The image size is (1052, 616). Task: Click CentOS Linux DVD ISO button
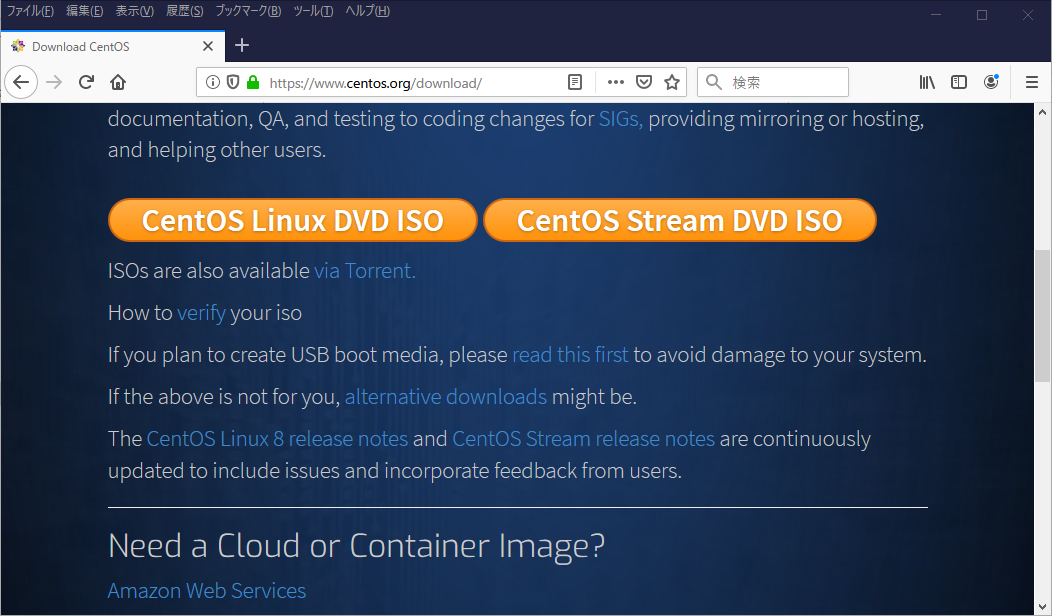[x=293, y=220]
